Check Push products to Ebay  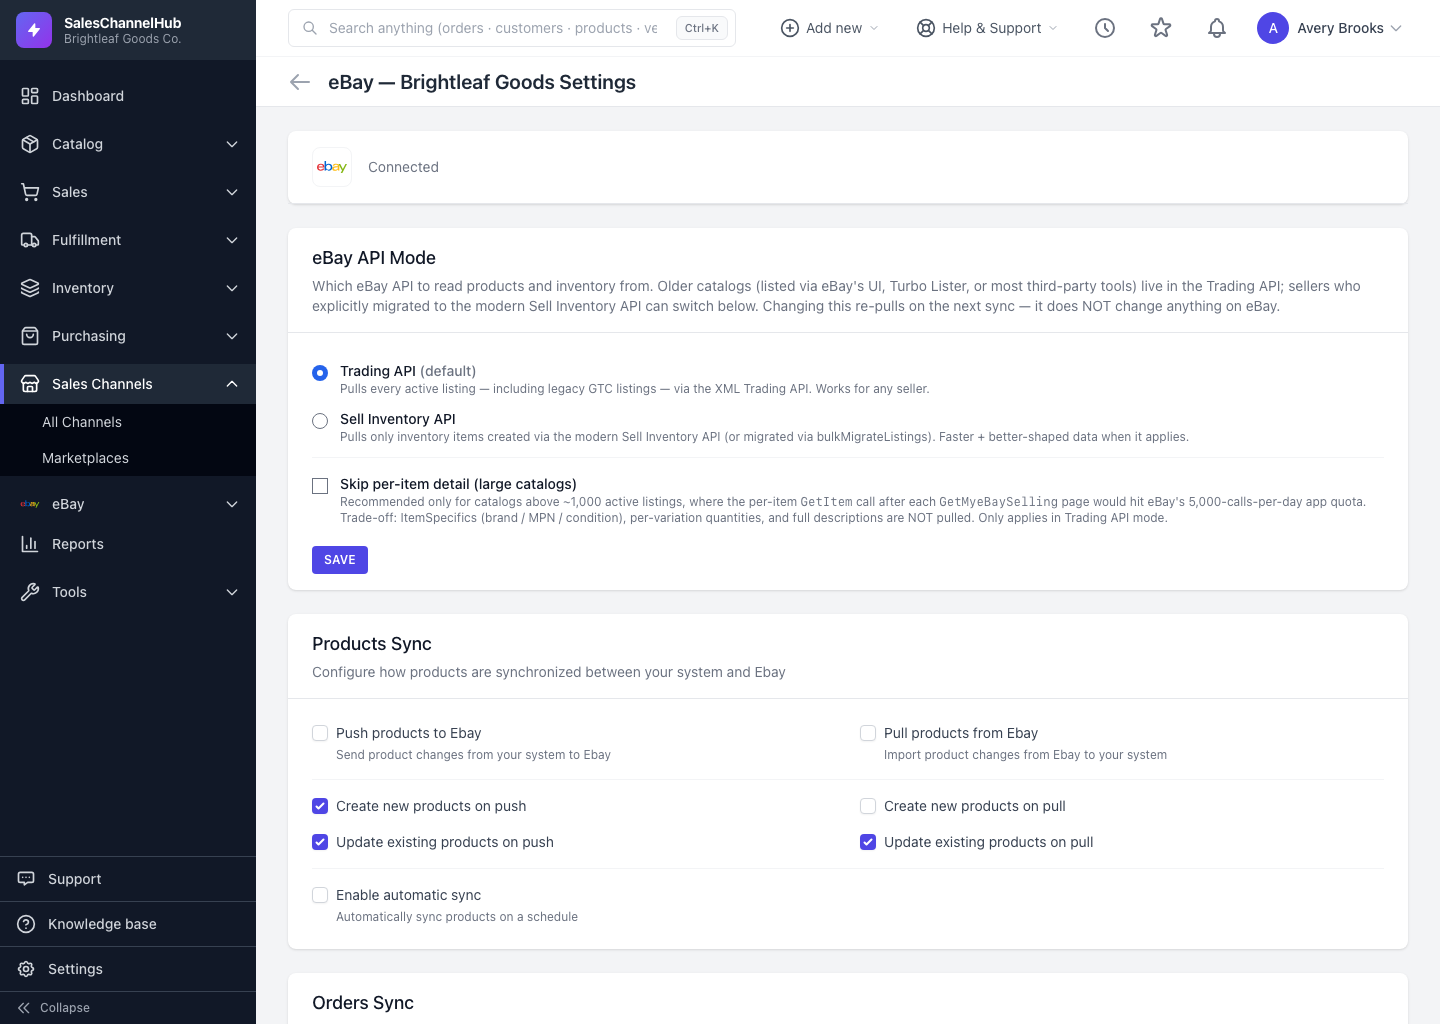point(320,733)
